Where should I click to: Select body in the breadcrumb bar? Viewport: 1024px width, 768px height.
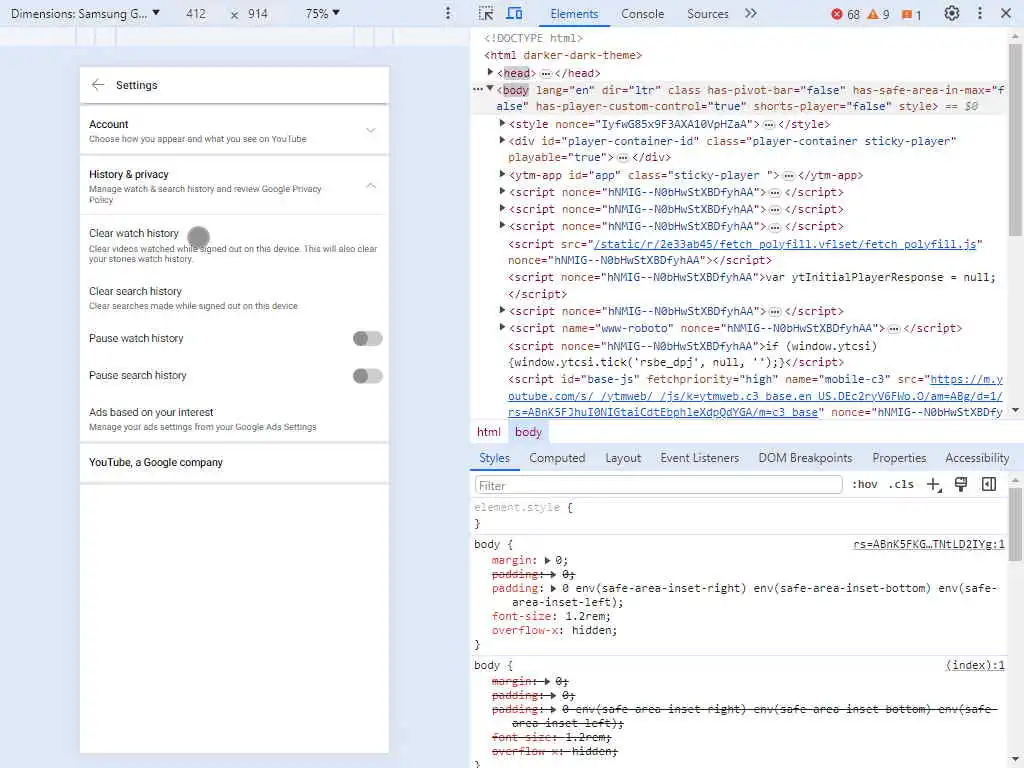528,432
